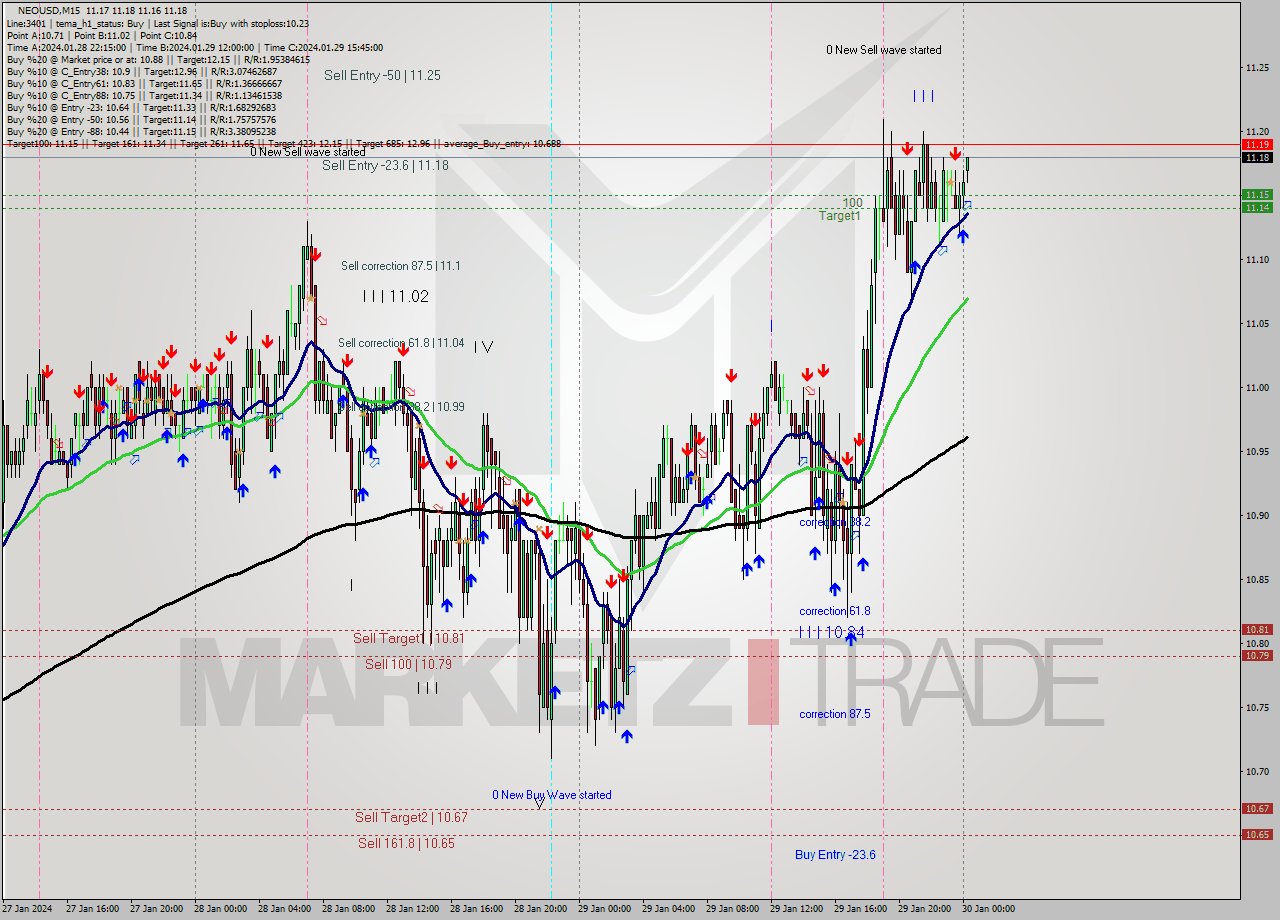The image size is (1280, 920).
Task: Click the blue 'Buy Entry -23.6' label
Action: 835,854
